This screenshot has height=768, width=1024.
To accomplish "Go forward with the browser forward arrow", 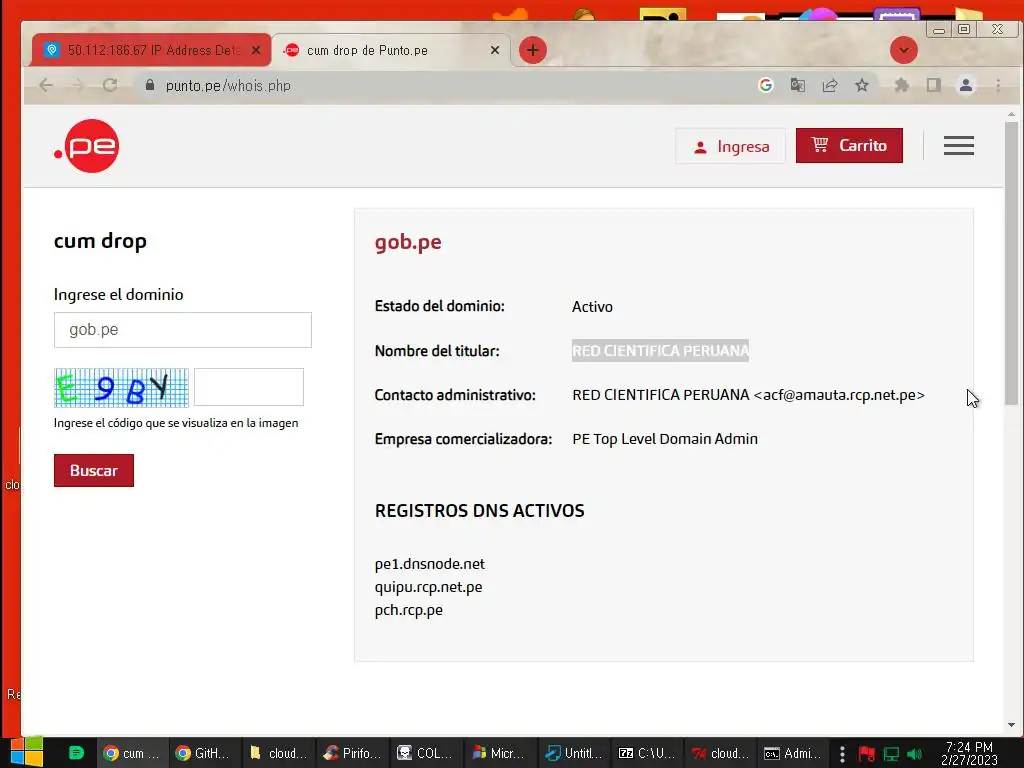I will coord(78,86).
